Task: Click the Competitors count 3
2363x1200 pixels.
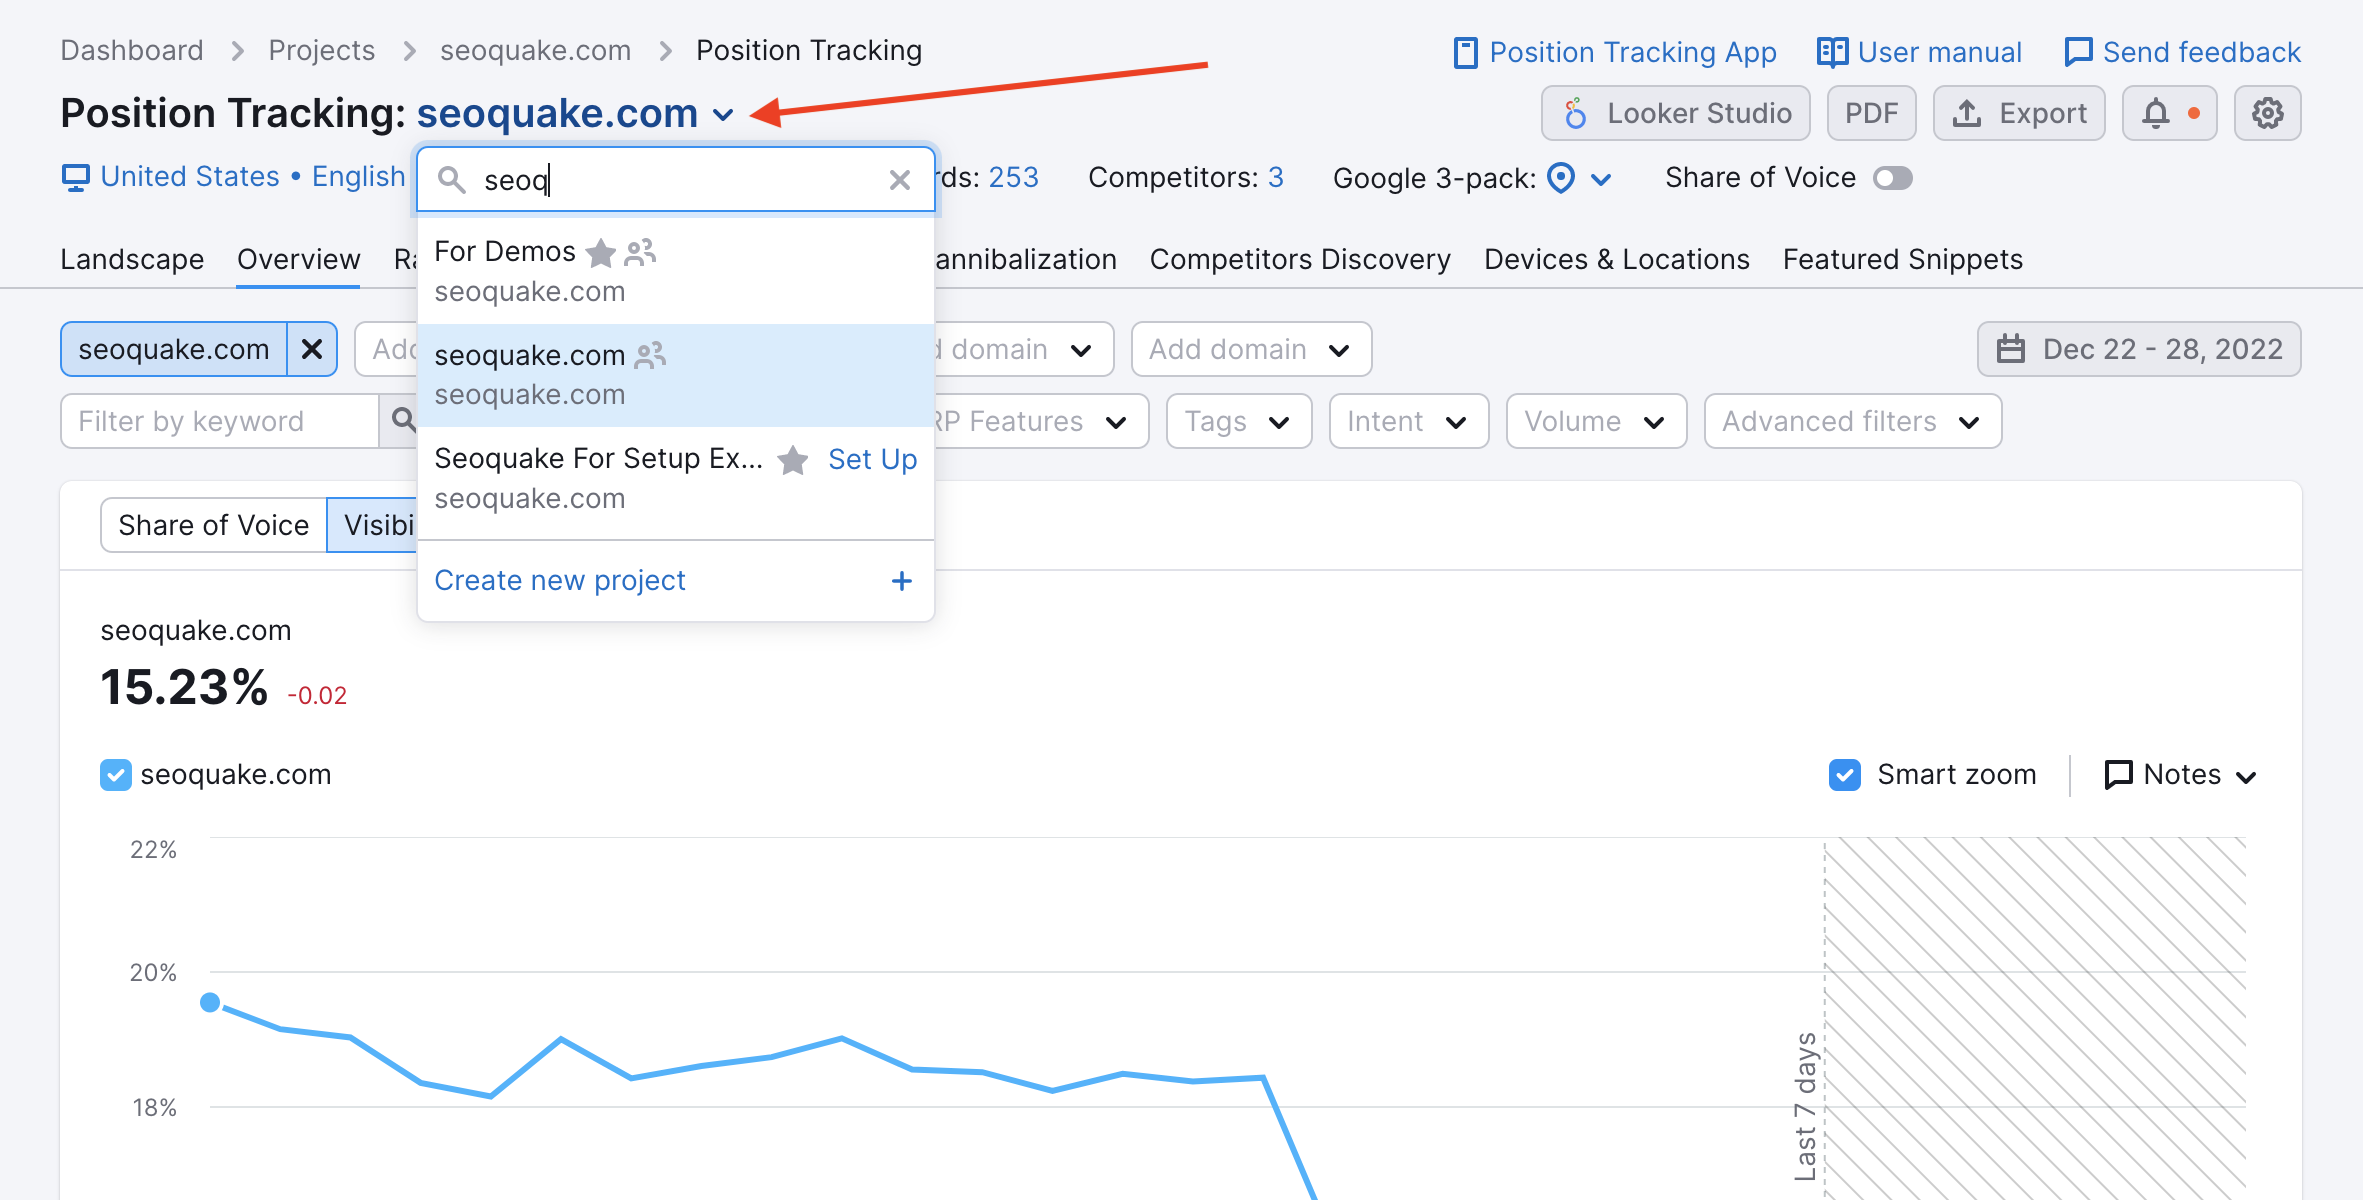Action: [1276, 177]
